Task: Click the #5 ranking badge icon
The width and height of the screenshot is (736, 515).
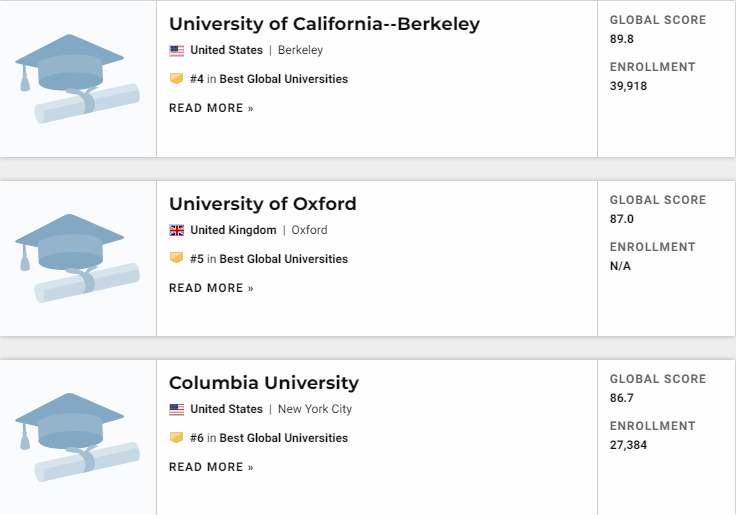Action: click(x=176, y=258)
